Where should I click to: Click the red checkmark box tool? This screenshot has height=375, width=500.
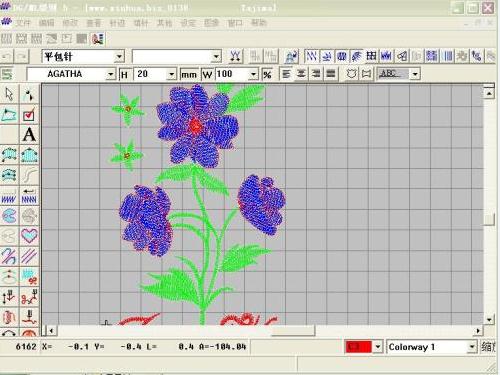(29, 114)
